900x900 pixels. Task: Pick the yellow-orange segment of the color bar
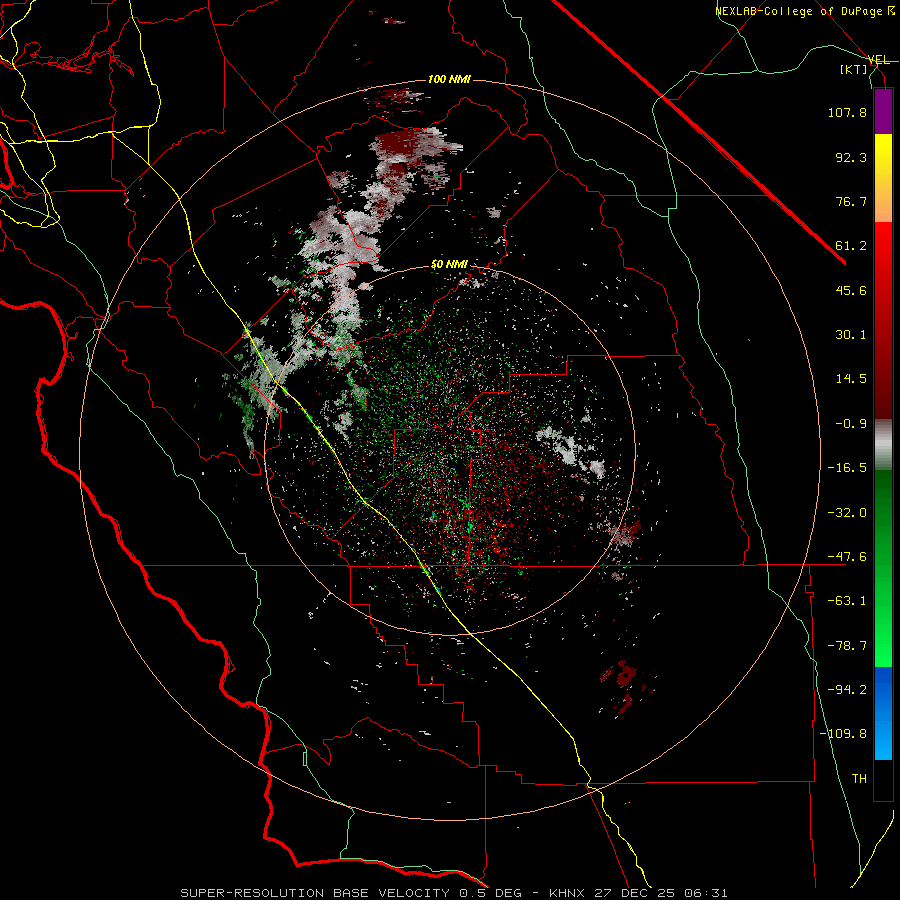883,178
